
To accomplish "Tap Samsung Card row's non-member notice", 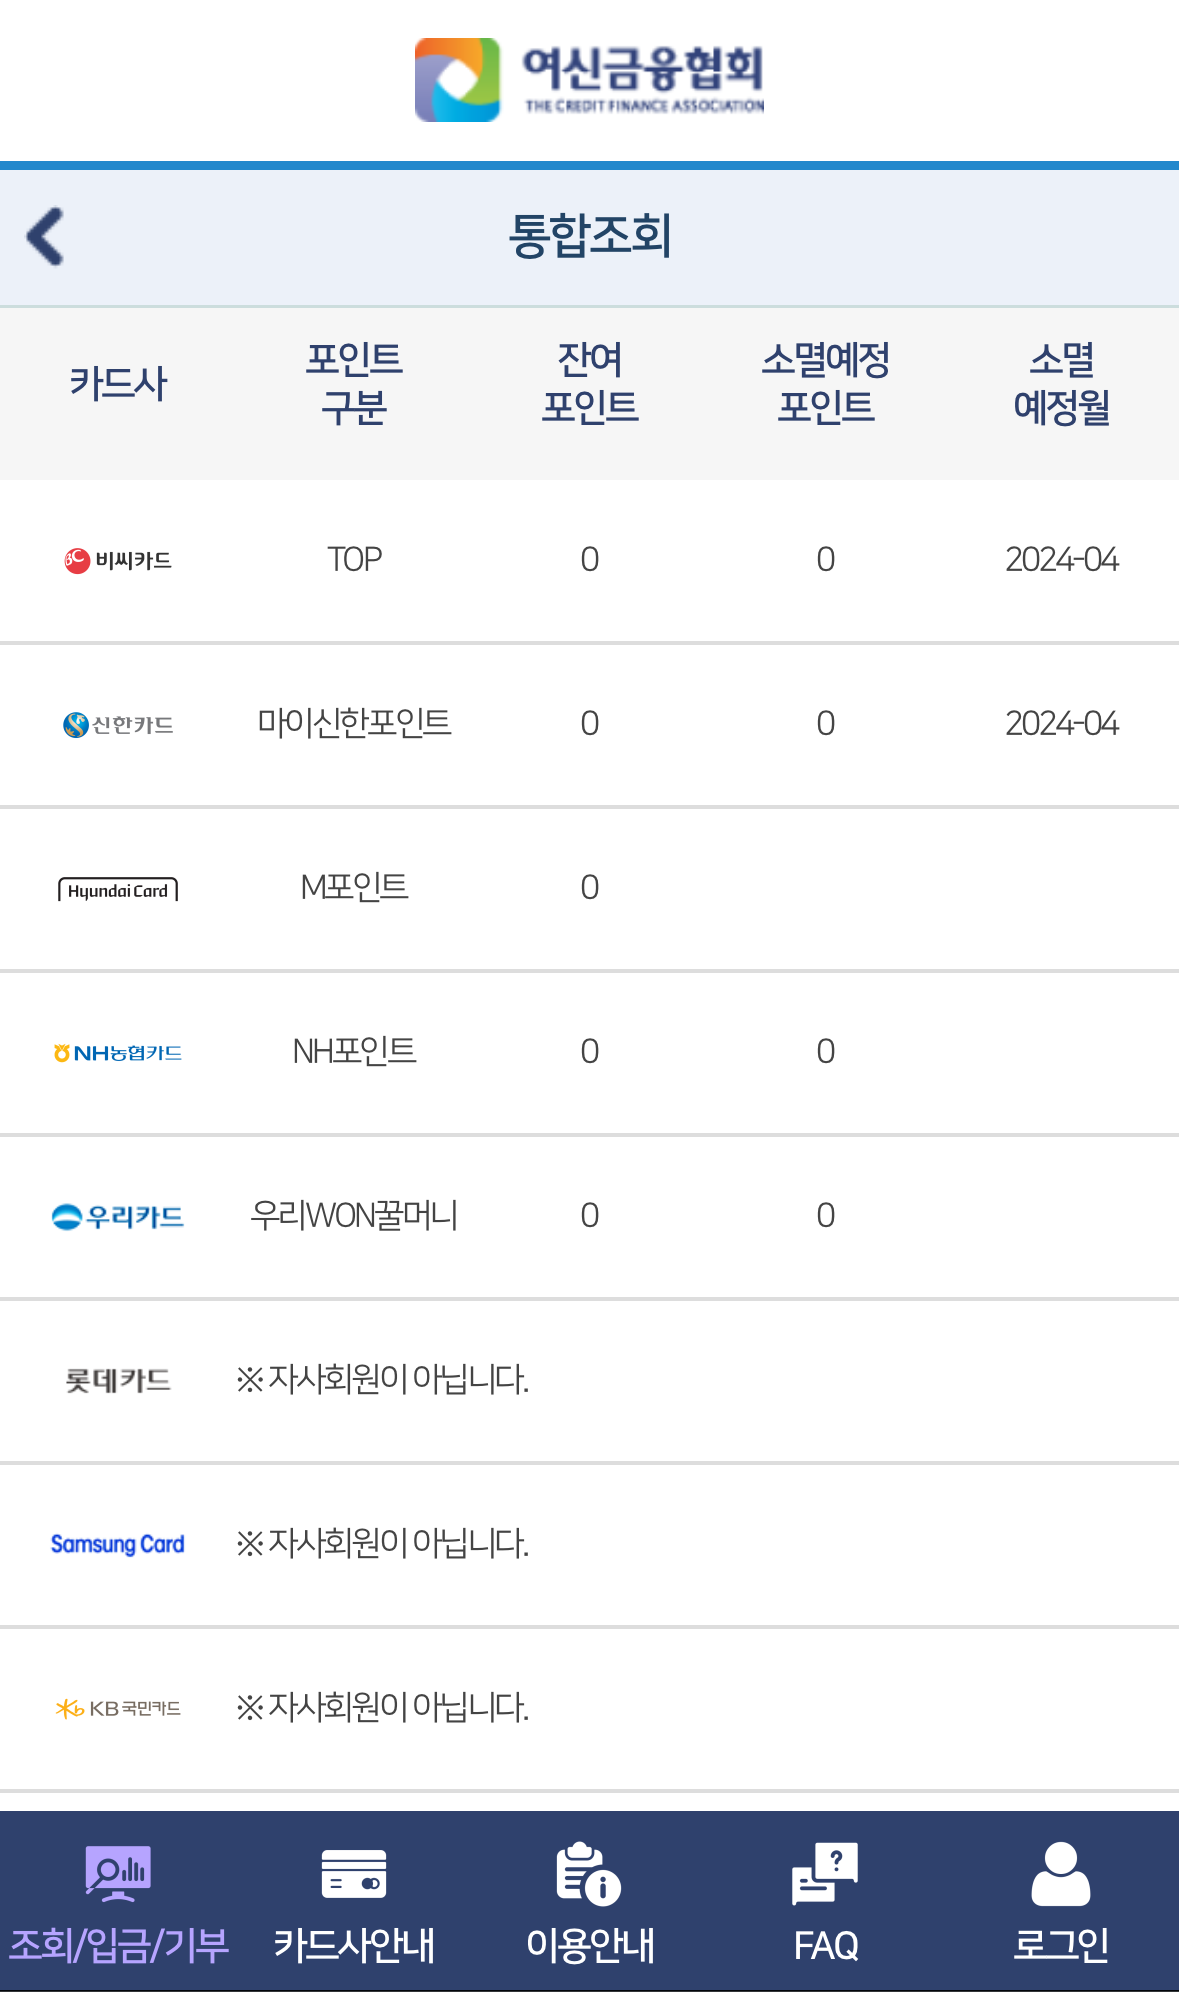I will pos(382,1543).
